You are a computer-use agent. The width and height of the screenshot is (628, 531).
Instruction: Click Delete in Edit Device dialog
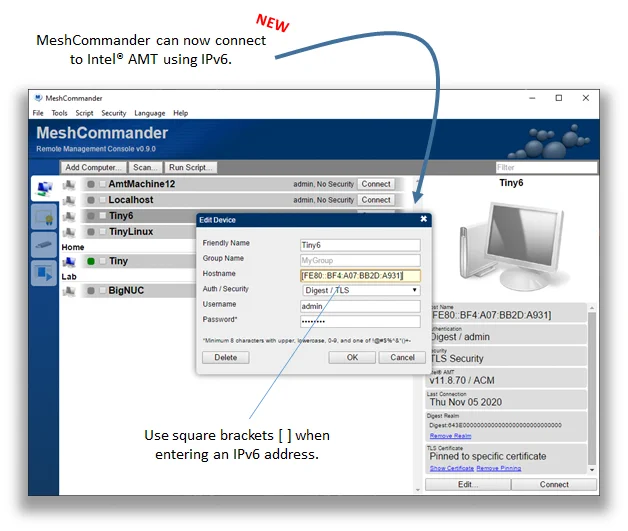225,358
